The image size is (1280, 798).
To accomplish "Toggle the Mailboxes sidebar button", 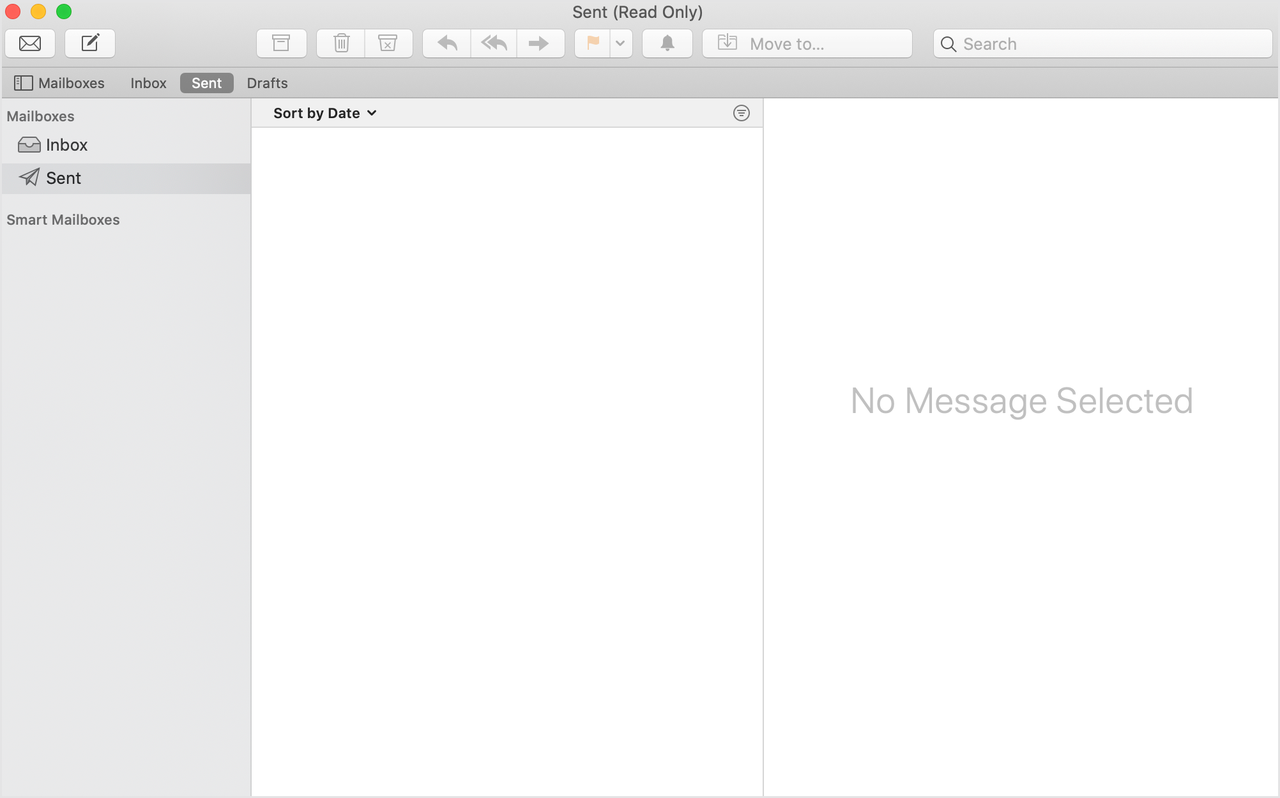I will tap(59, 83).
